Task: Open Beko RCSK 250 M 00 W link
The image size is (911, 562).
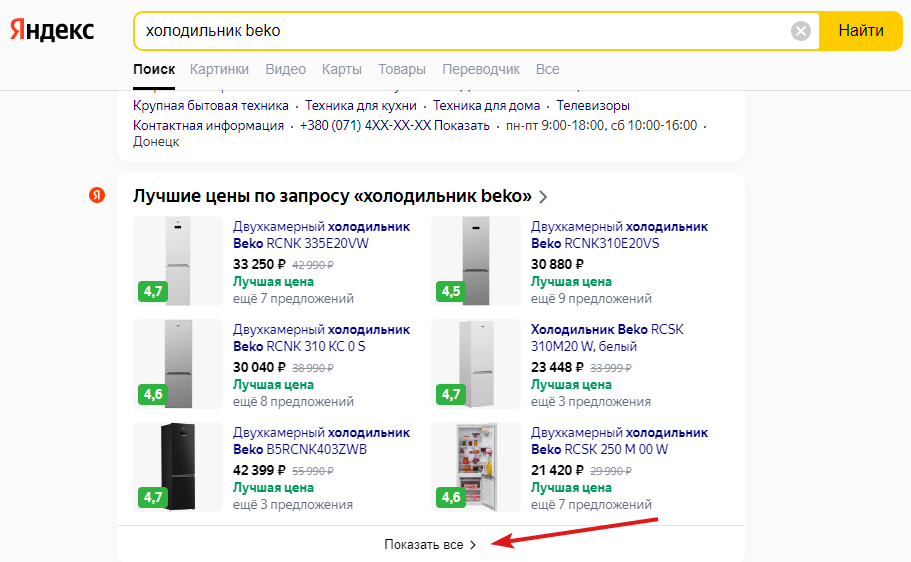Action: (x=619, y=441)
